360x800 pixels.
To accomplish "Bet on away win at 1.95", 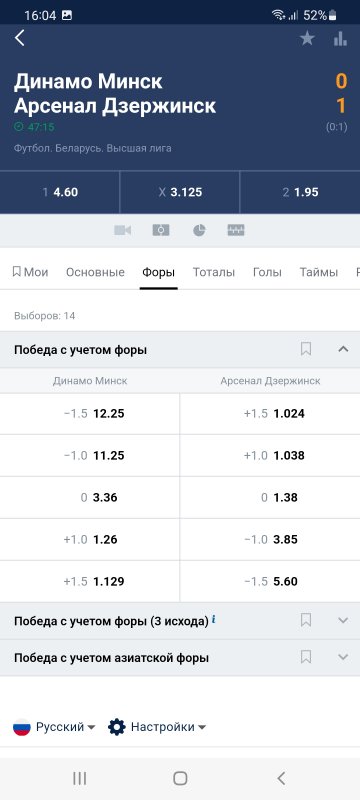I will 300,192.
